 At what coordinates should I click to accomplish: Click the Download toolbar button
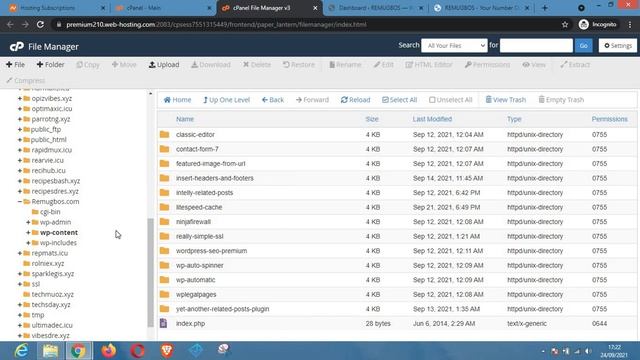(x=211, y=64)
